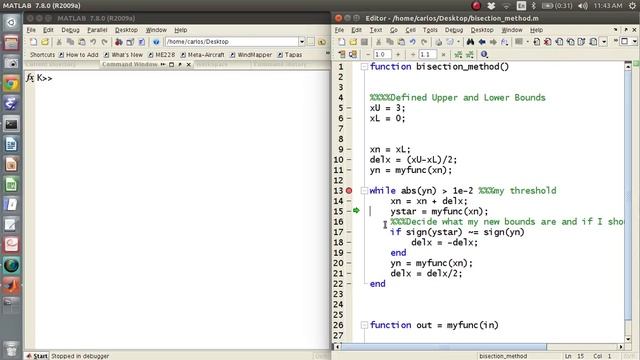The image size is (640, 360).
Task: Open Google Chrome from the Ubuntu dock
Action: (11, 83)
